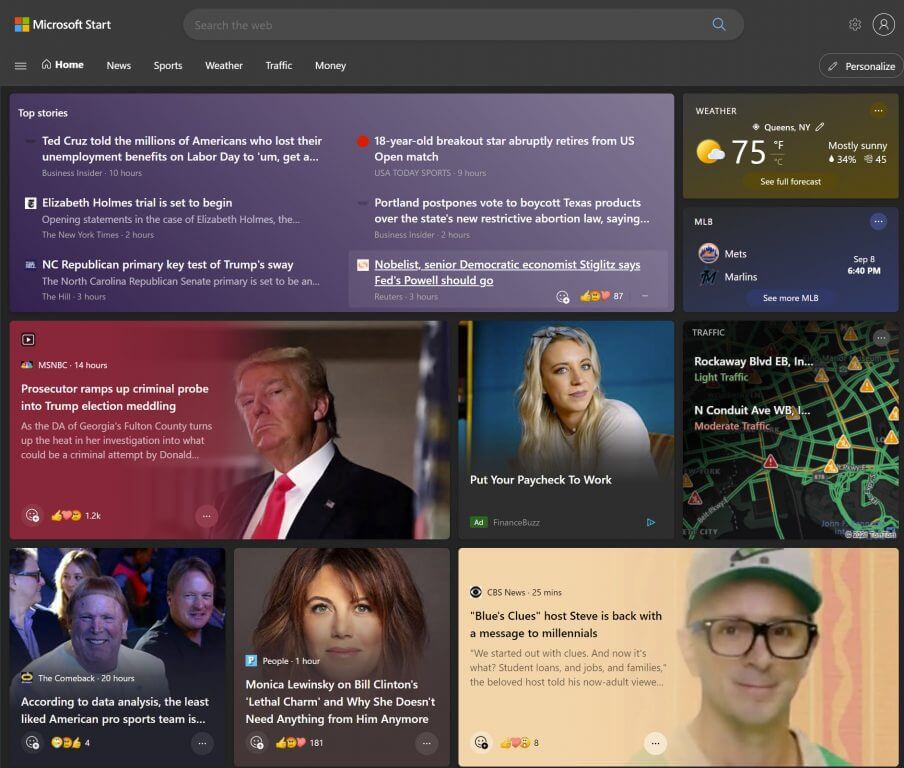The height and width of the screenshot is (768, 904).
Task: Open Elizabeth Holmes trial story
Action: pos(137,202)
